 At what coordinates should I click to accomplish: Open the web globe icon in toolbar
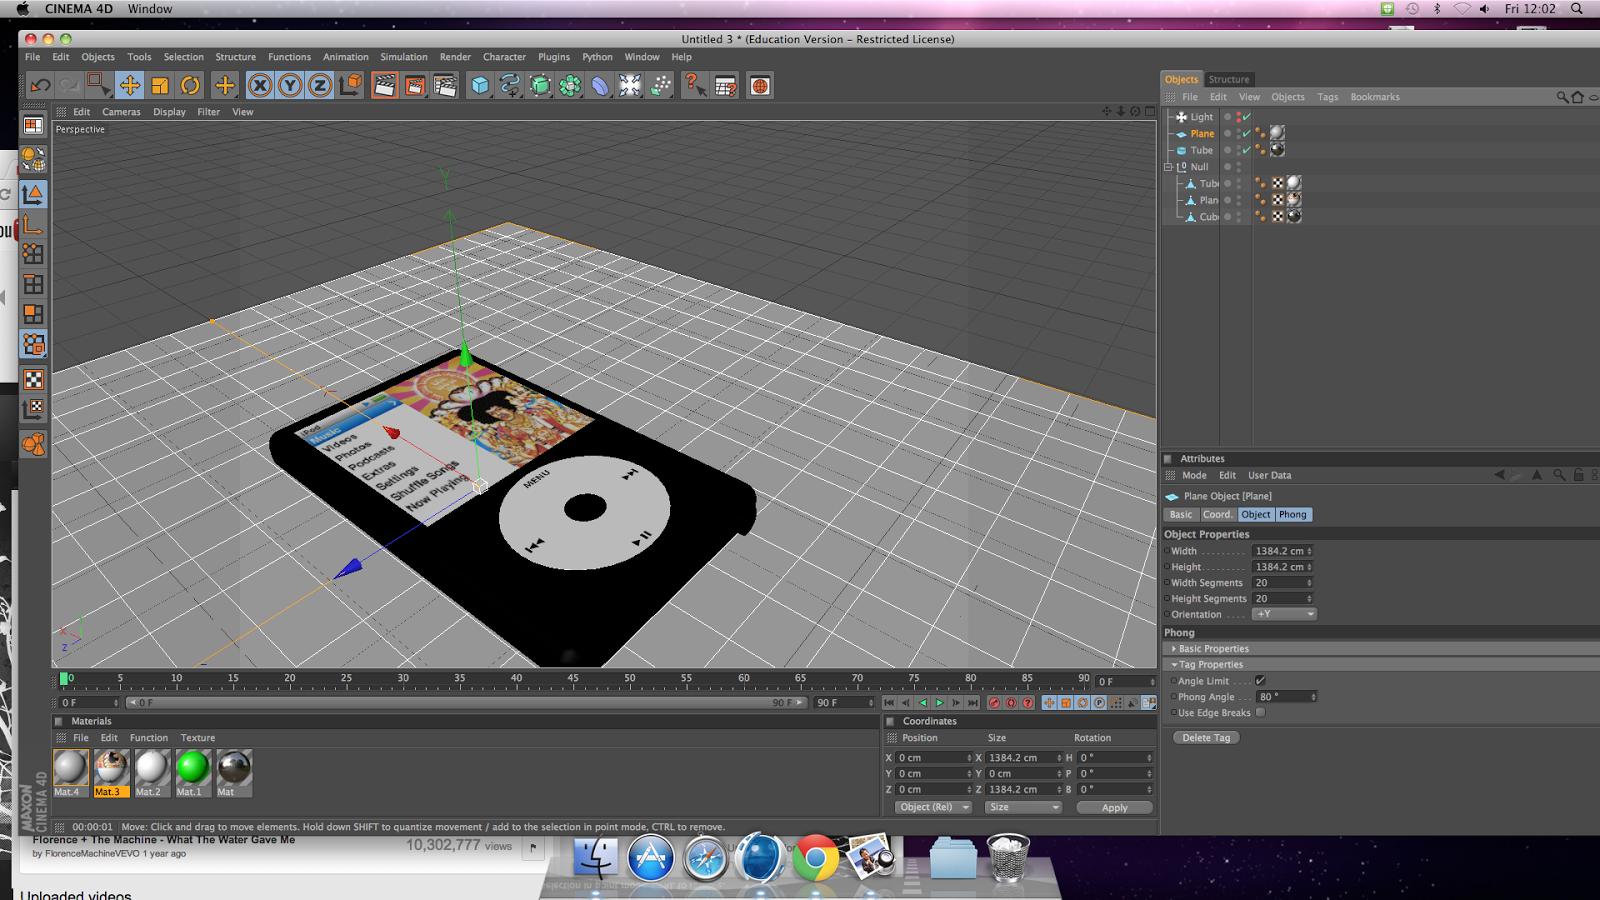pos(760,86)
